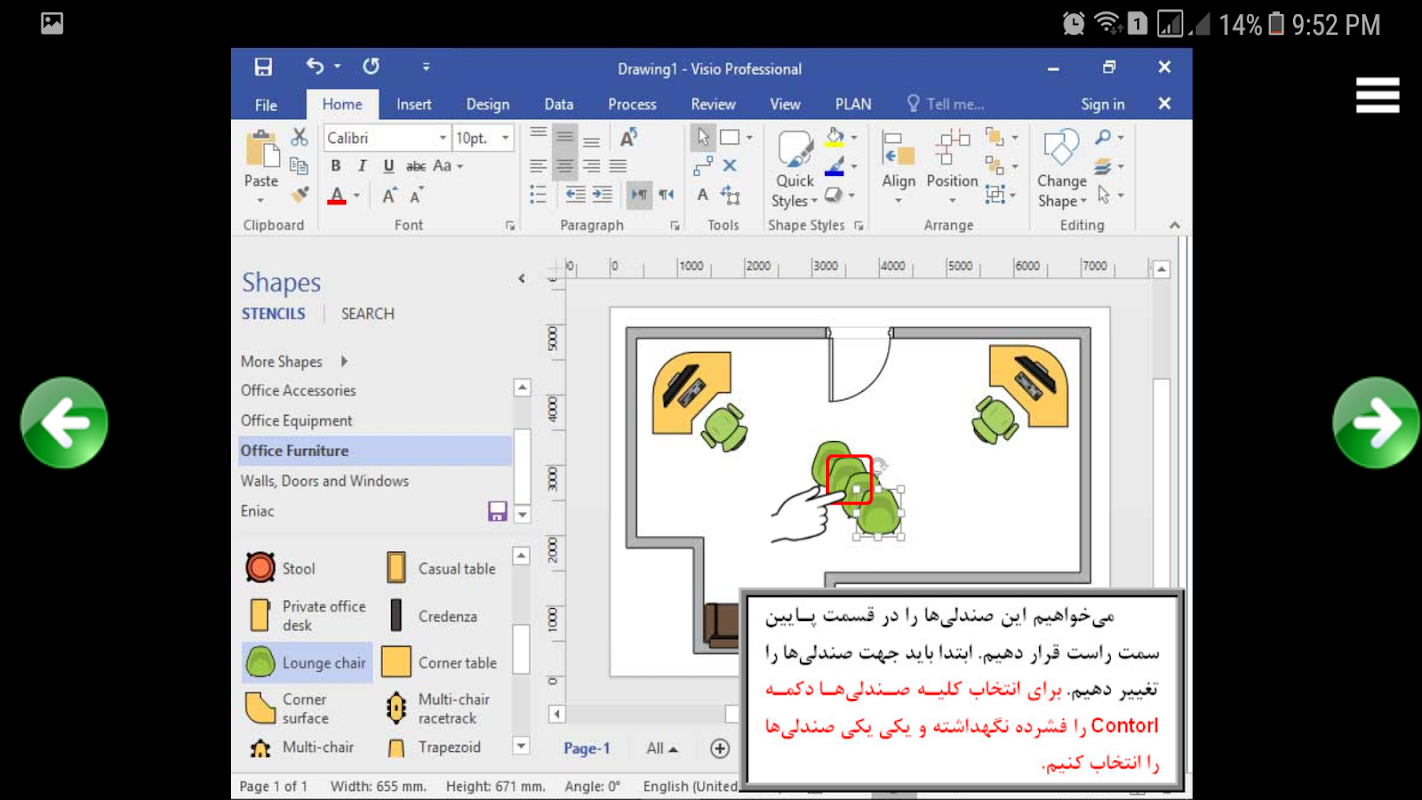Viewport: 1422px width, 800px height.
Task: Toggle middle vertical text alignment
Action: coord(565,138)
